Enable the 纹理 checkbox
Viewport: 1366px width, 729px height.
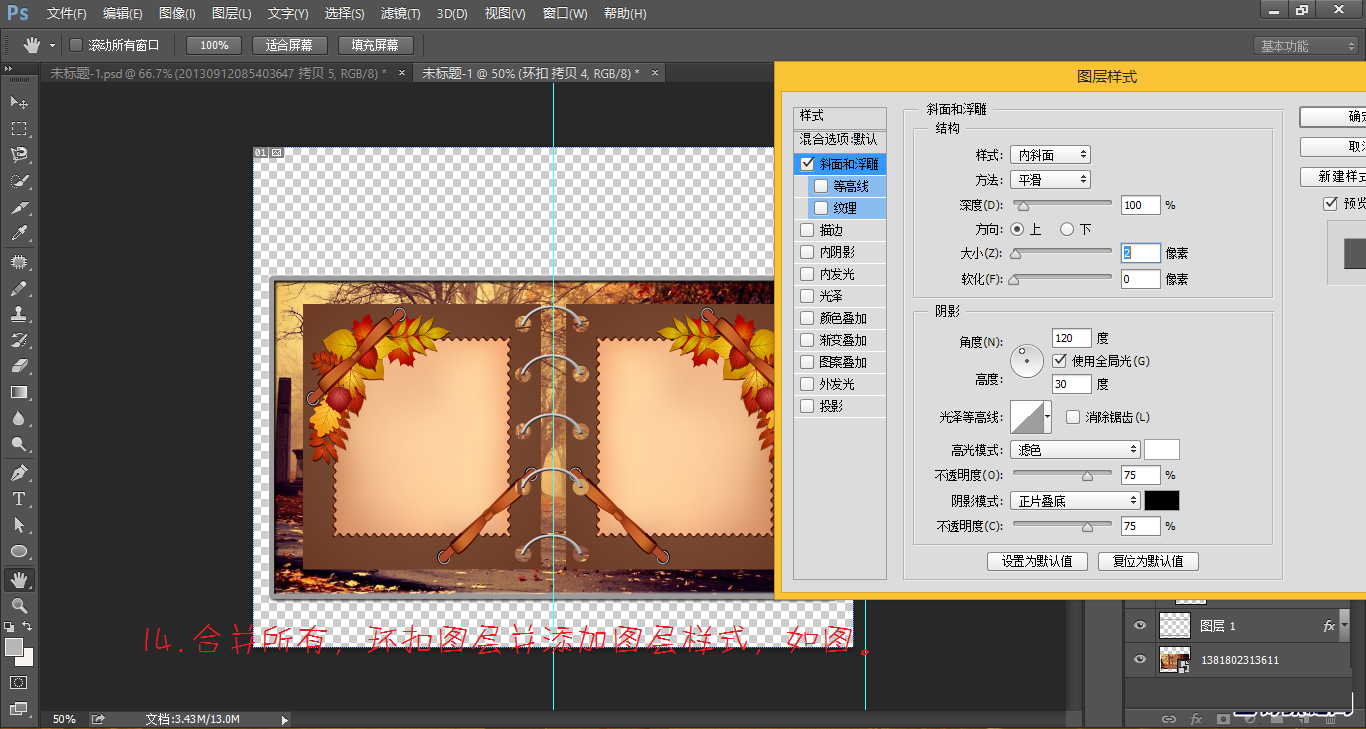[x=821, y=208]
